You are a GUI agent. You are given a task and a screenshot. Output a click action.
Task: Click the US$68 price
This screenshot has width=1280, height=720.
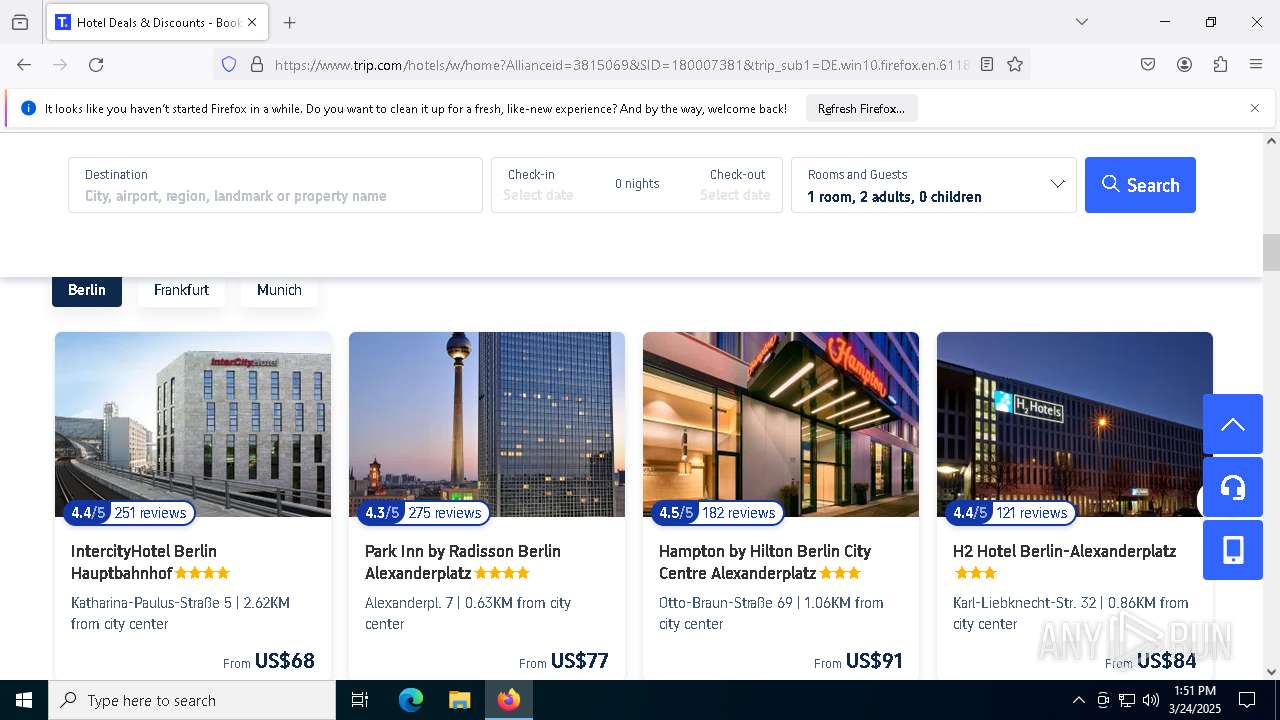(x=285, y=661)
